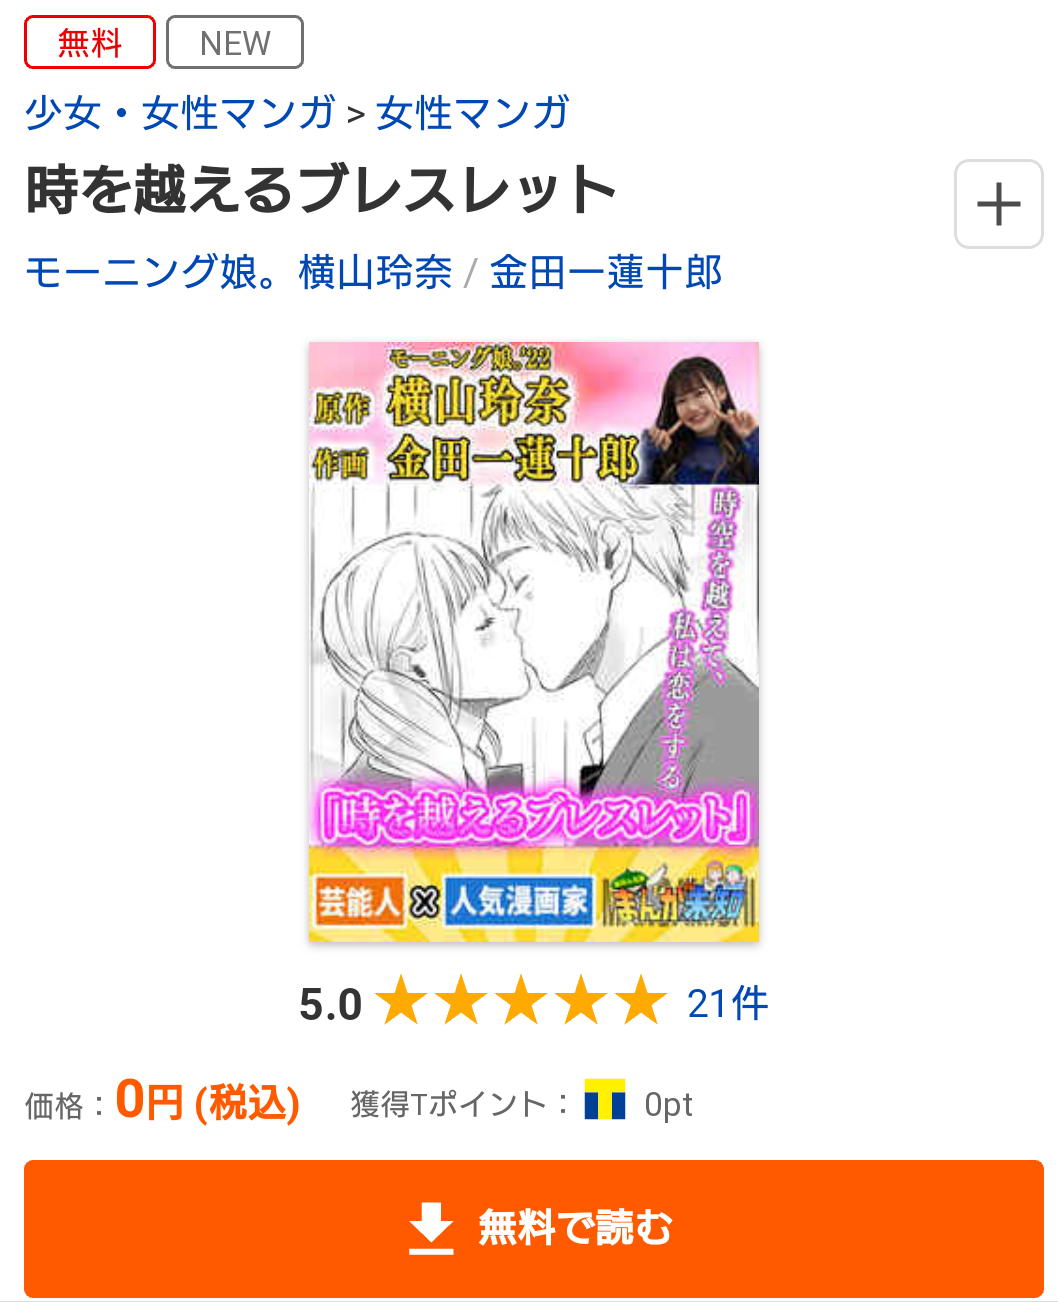1058x1302 pixels.
Task: Open 少女・女性マンガ breadcrumb link
Action: point(180,113)
